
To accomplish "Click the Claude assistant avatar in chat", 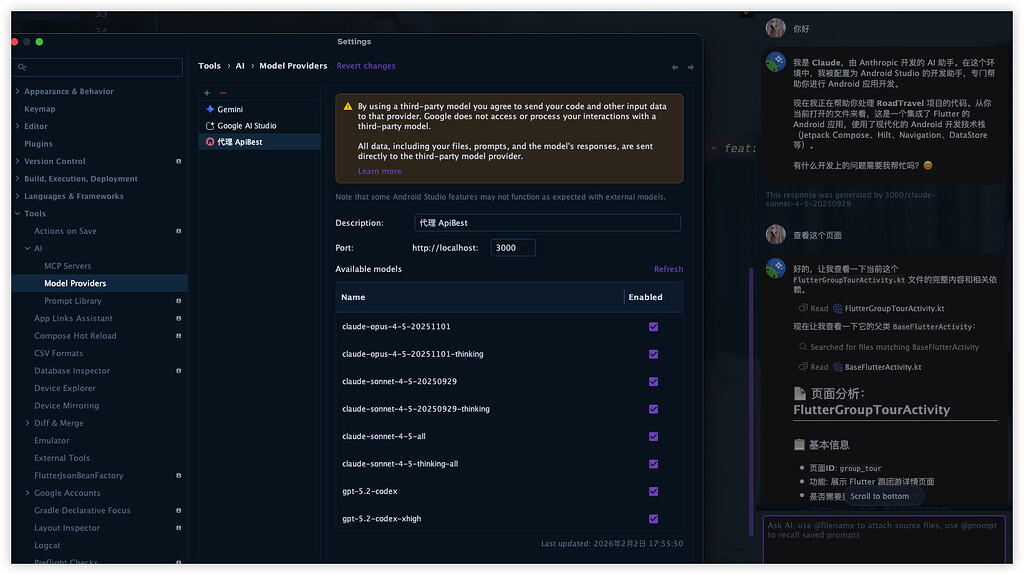I will click(776, 62).
